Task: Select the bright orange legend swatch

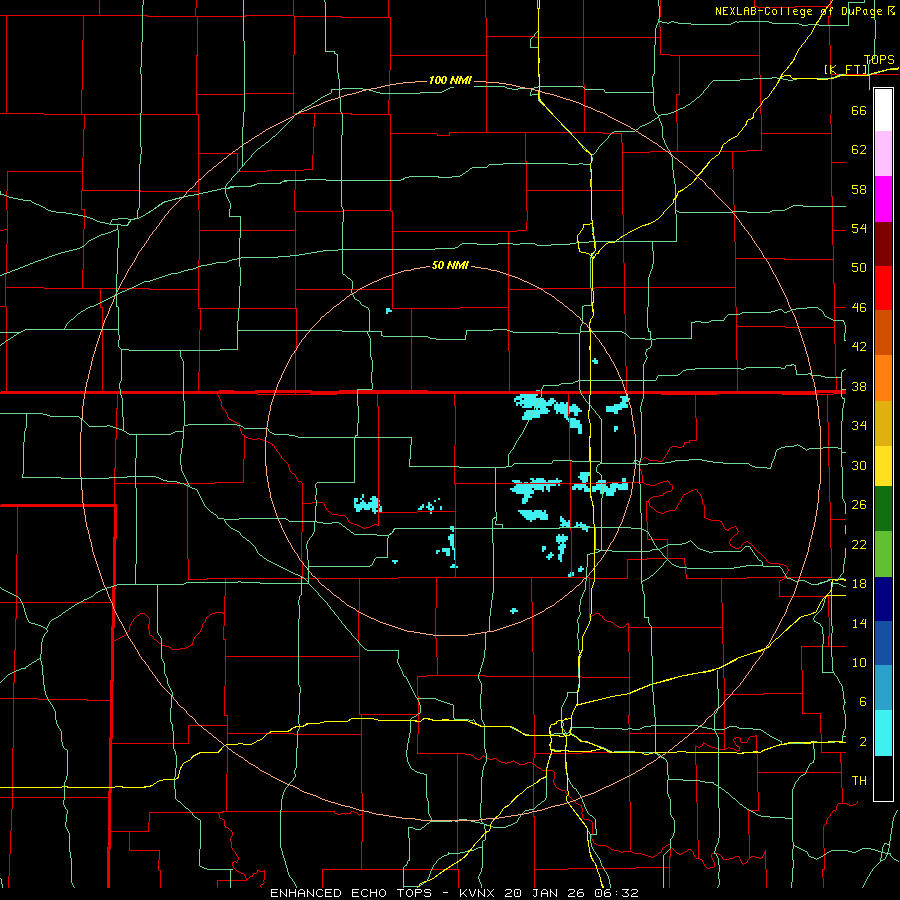Action: point(883,378)
